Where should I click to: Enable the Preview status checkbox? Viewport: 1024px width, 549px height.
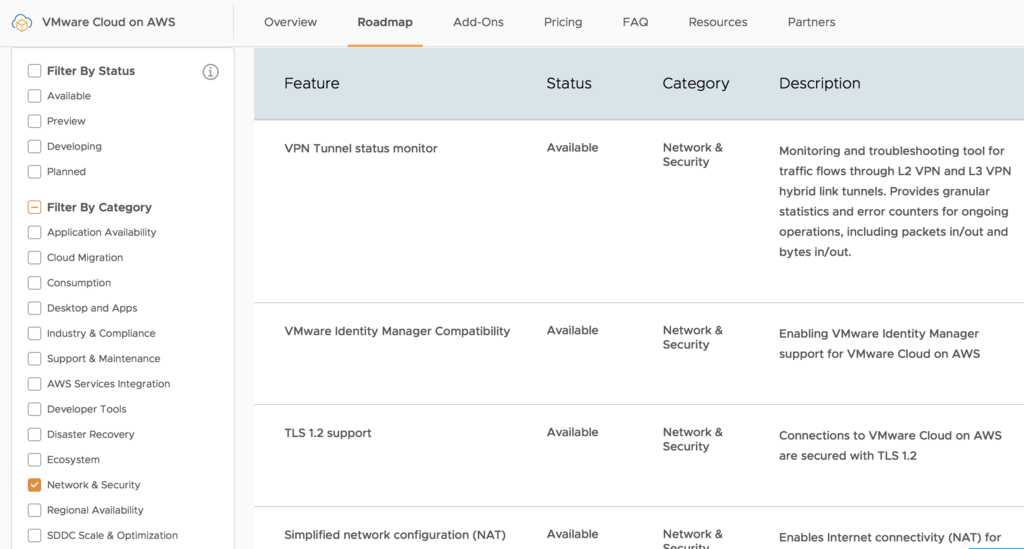35,121
